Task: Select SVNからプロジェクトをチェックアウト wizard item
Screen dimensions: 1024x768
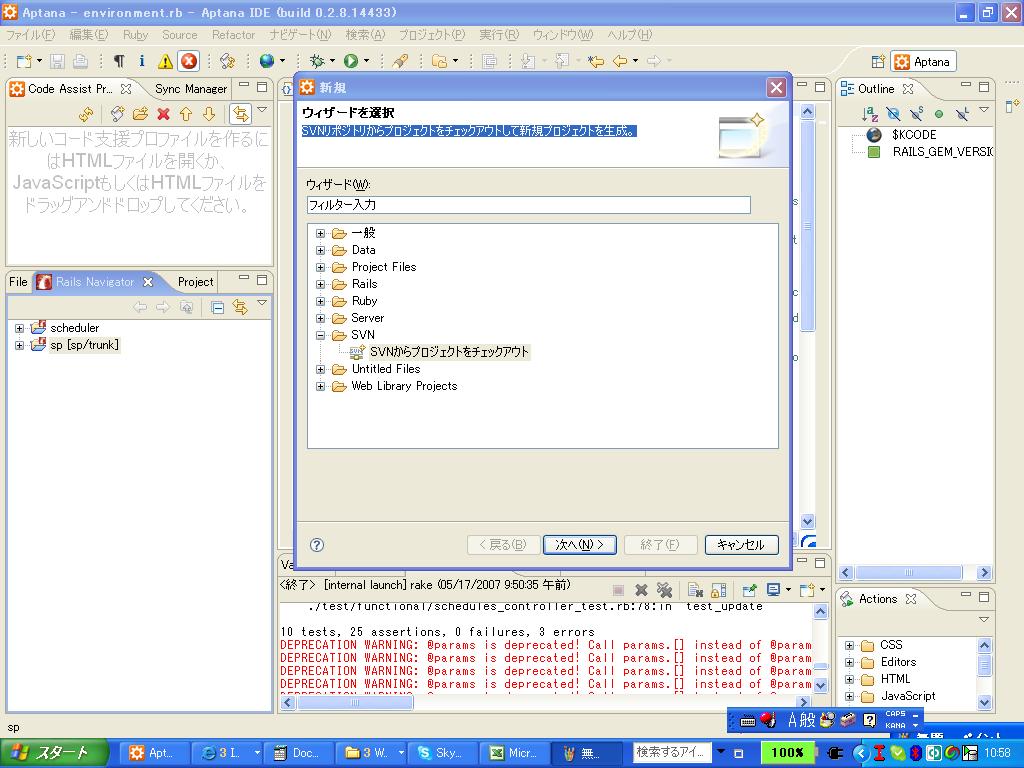Action: pyautogui.click(x=449, y=352)
